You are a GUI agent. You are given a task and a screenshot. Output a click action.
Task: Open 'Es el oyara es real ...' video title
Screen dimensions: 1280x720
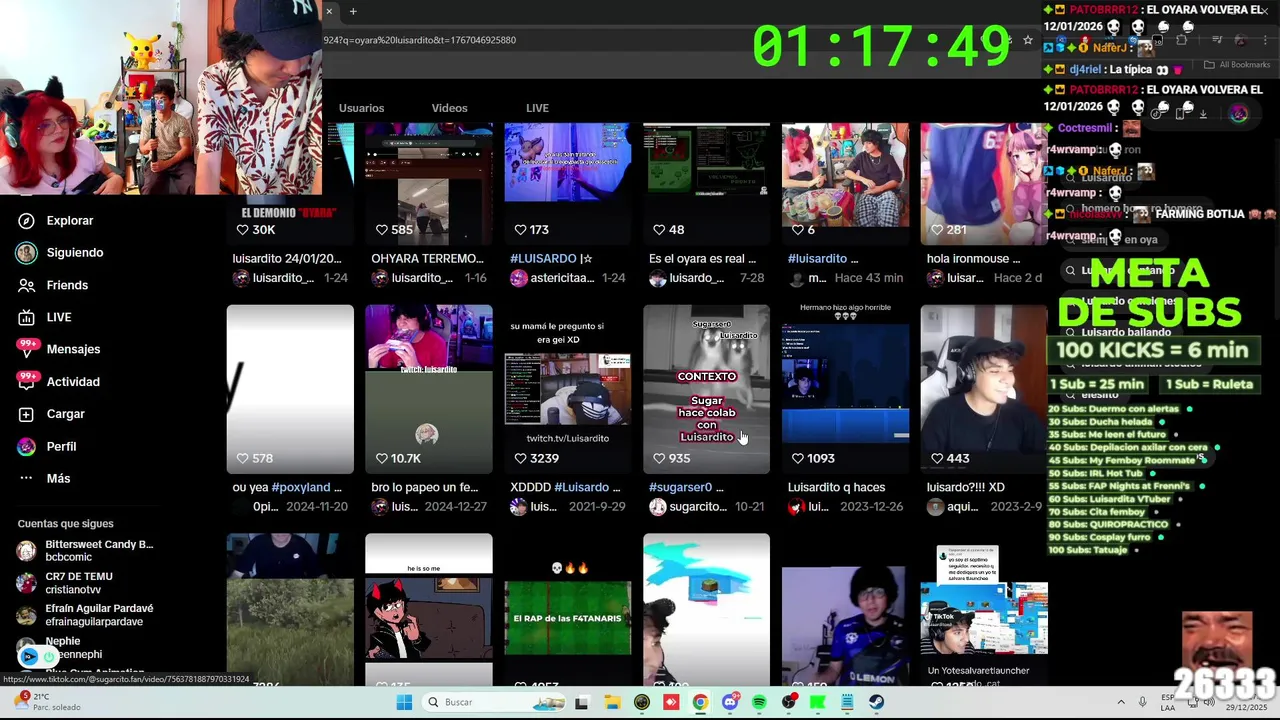[702, 259]
